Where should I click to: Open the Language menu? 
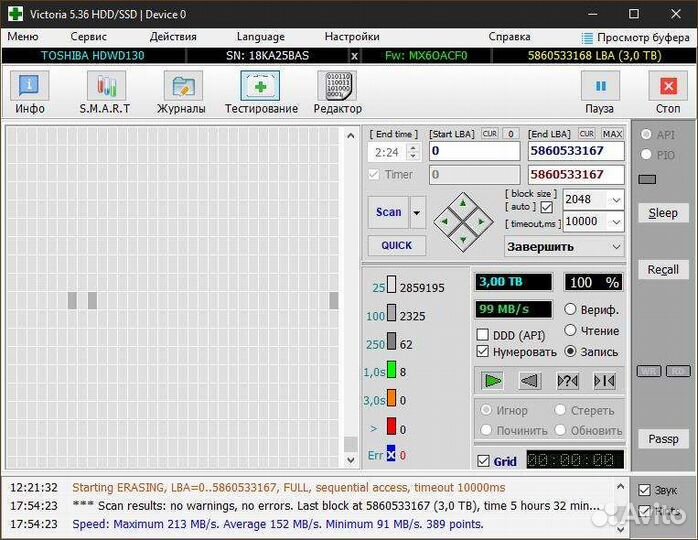point(260,37)
